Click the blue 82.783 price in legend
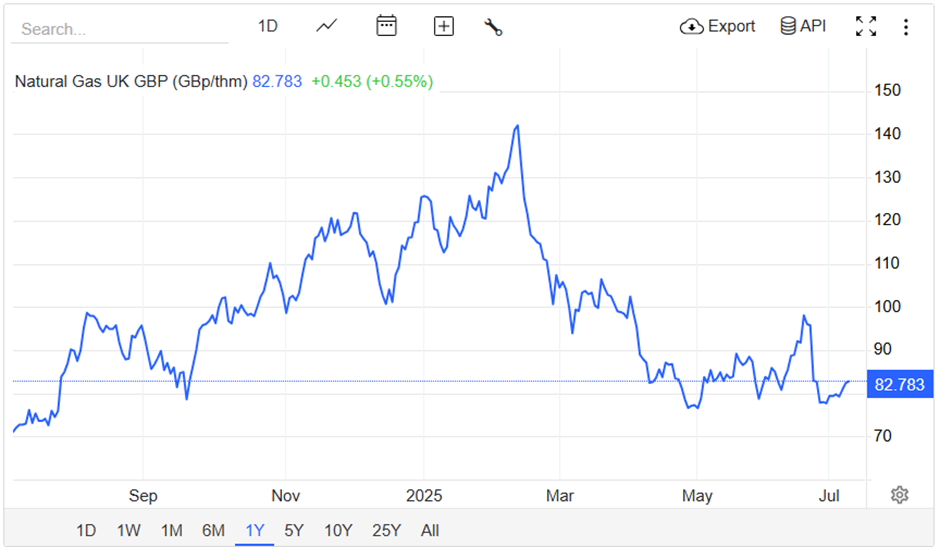This screenshot has width=940, height=547. coord(277,82)
